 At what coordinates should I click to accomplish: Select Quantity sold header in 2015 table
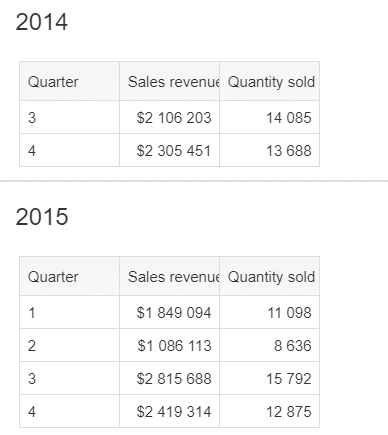pos(269,276)
